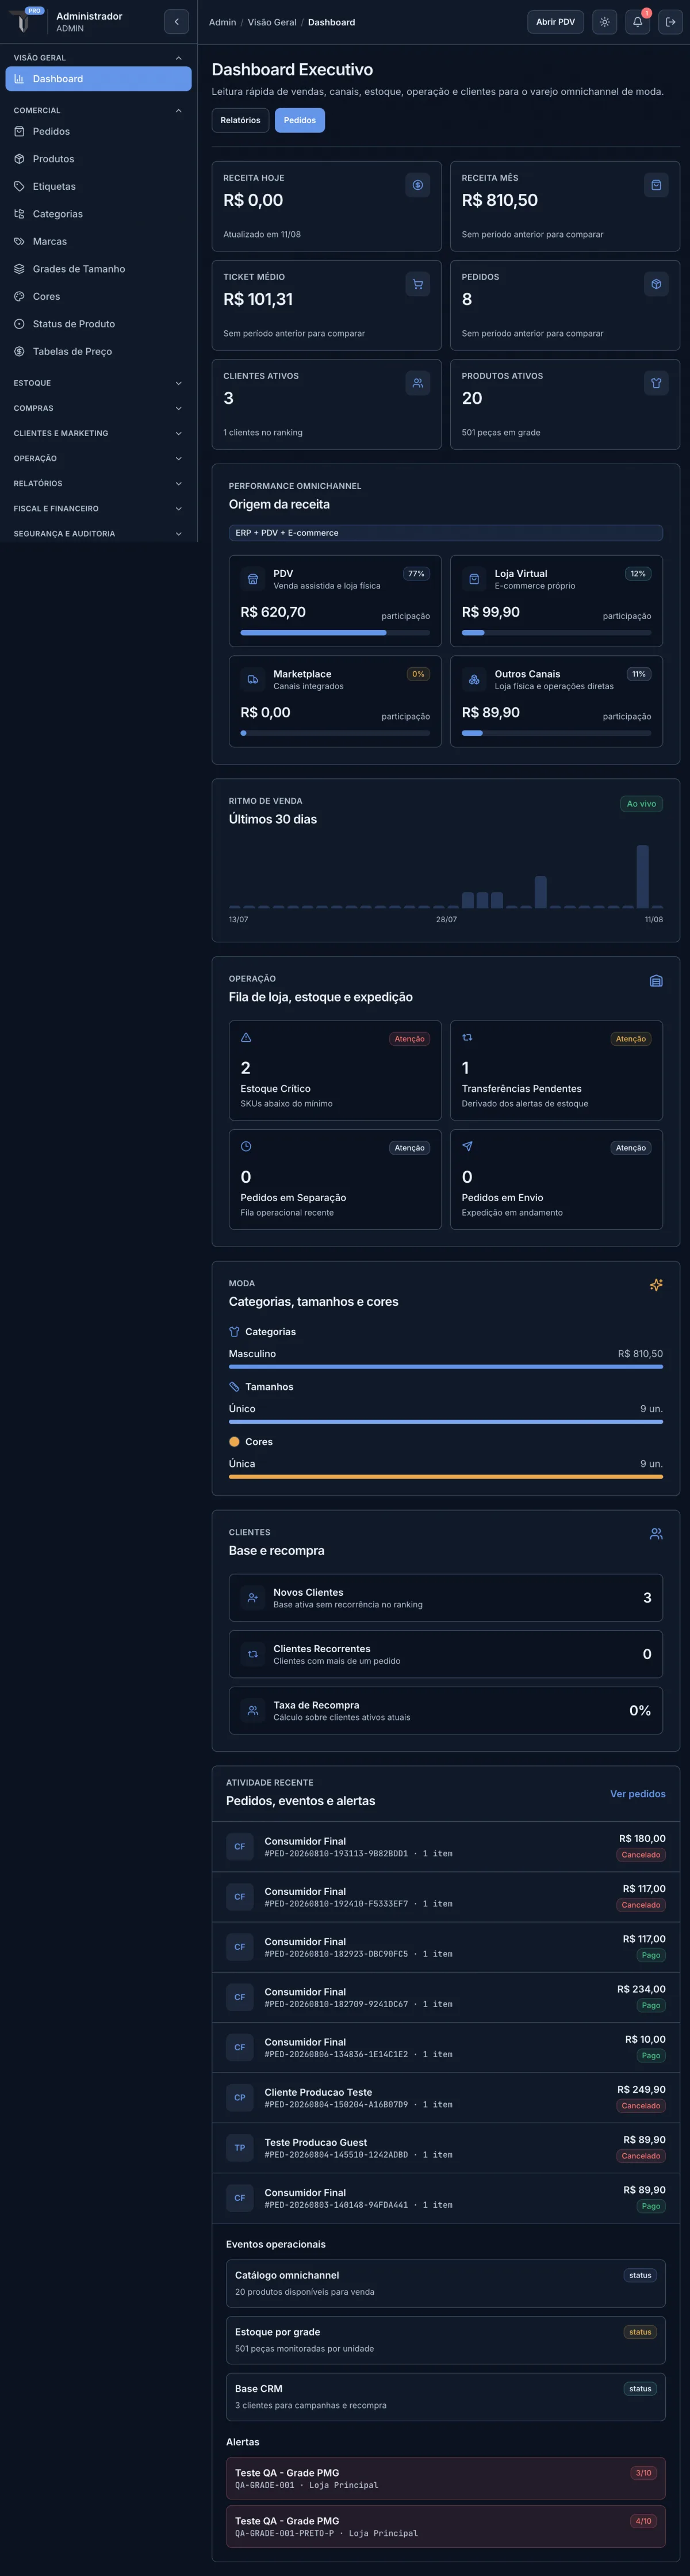Click the Catálogo omnichannel event card

(x=446, y=2284)
